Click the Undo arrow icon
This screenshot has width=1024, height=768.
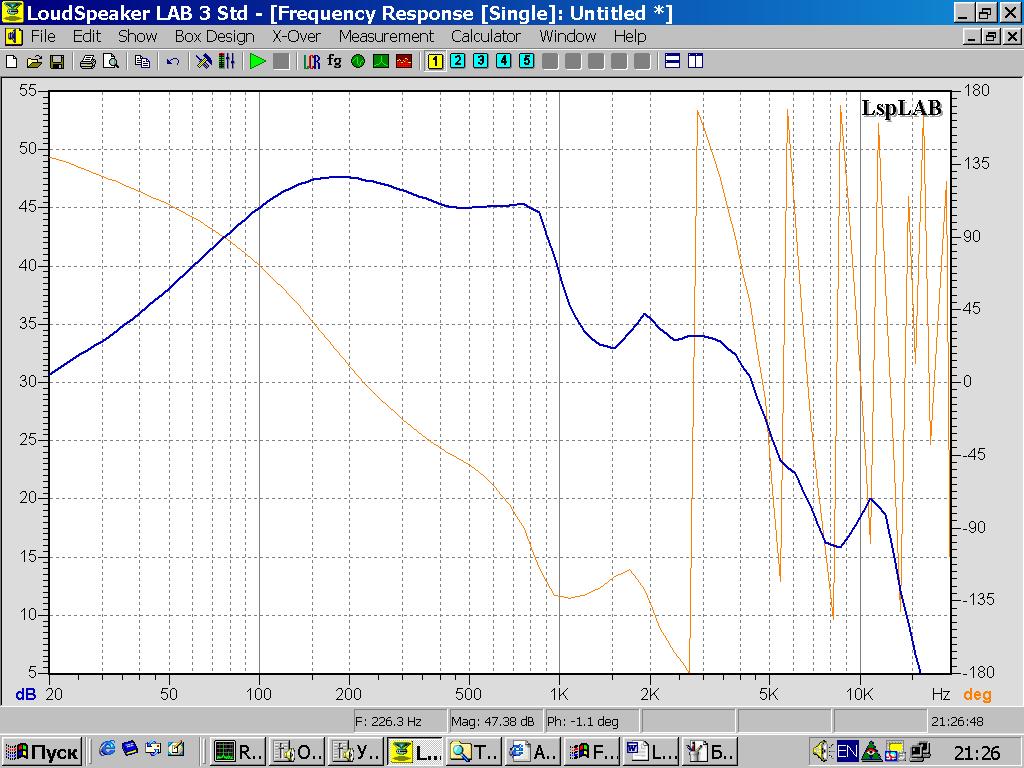click(173, 61)
